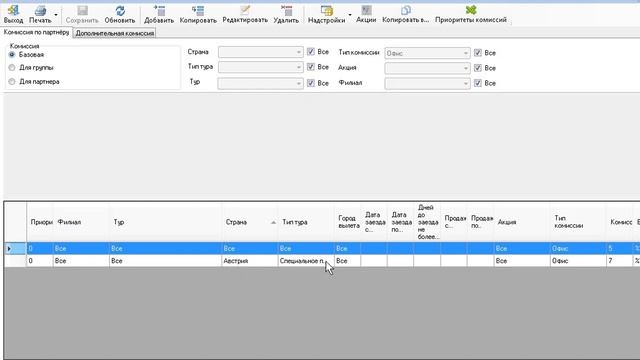The width and height of the screenshot is (640, 360).
Task: Click the Город вылета column header
Action: click(x=348, y=222)
